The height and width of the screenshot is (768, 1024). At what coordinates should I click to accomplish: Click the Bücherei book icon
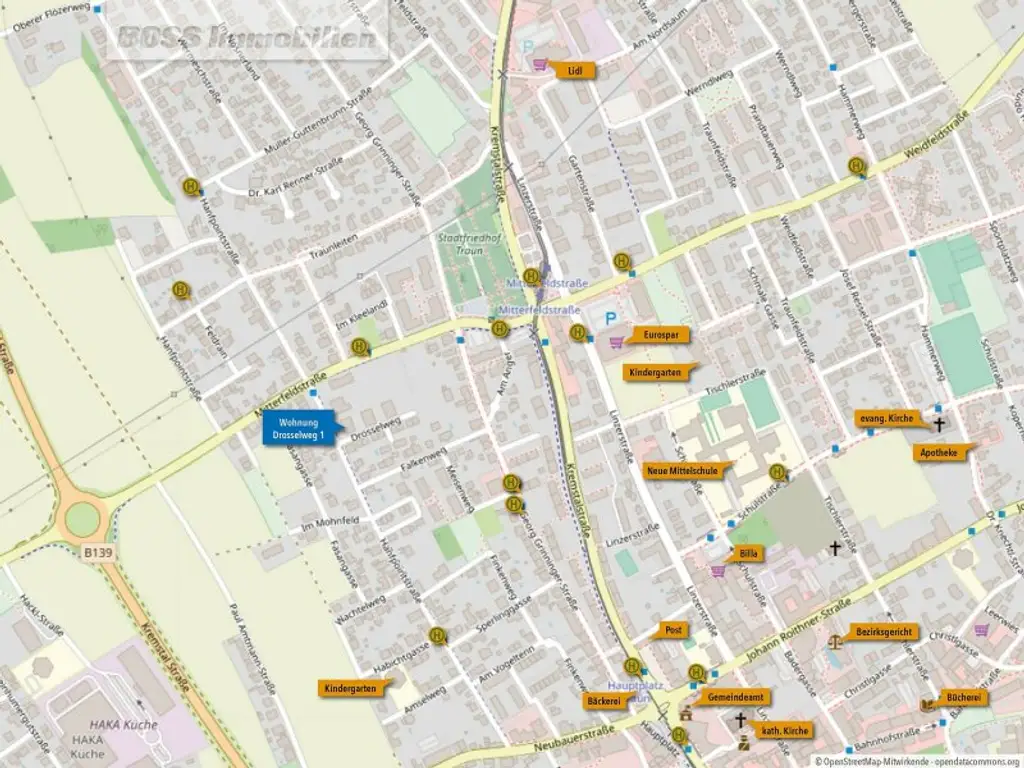tap(927, 705)
